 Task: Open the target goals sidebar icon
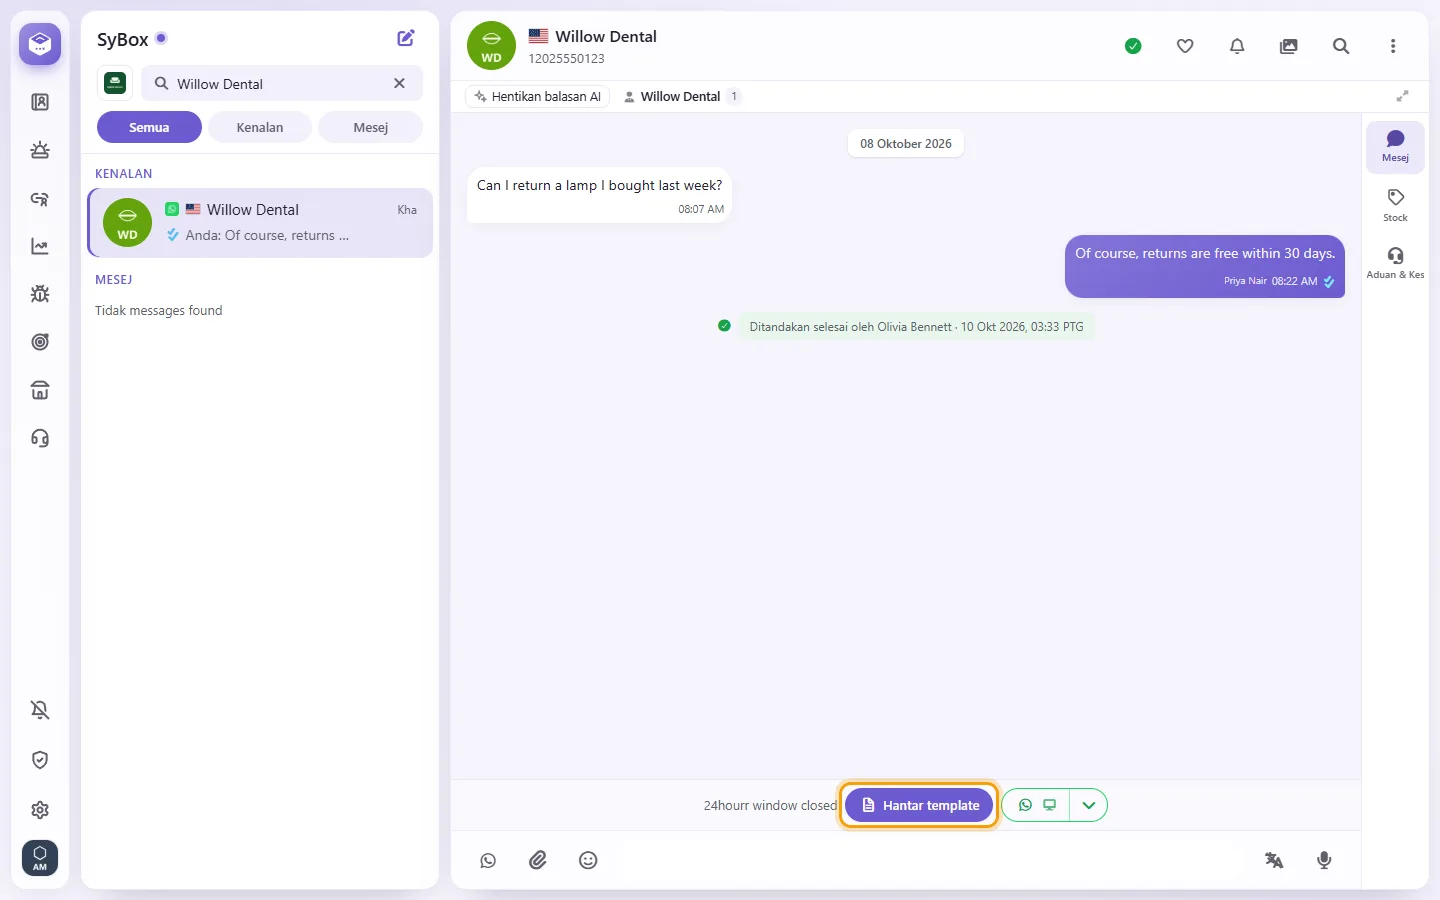(x=40, y=342)
